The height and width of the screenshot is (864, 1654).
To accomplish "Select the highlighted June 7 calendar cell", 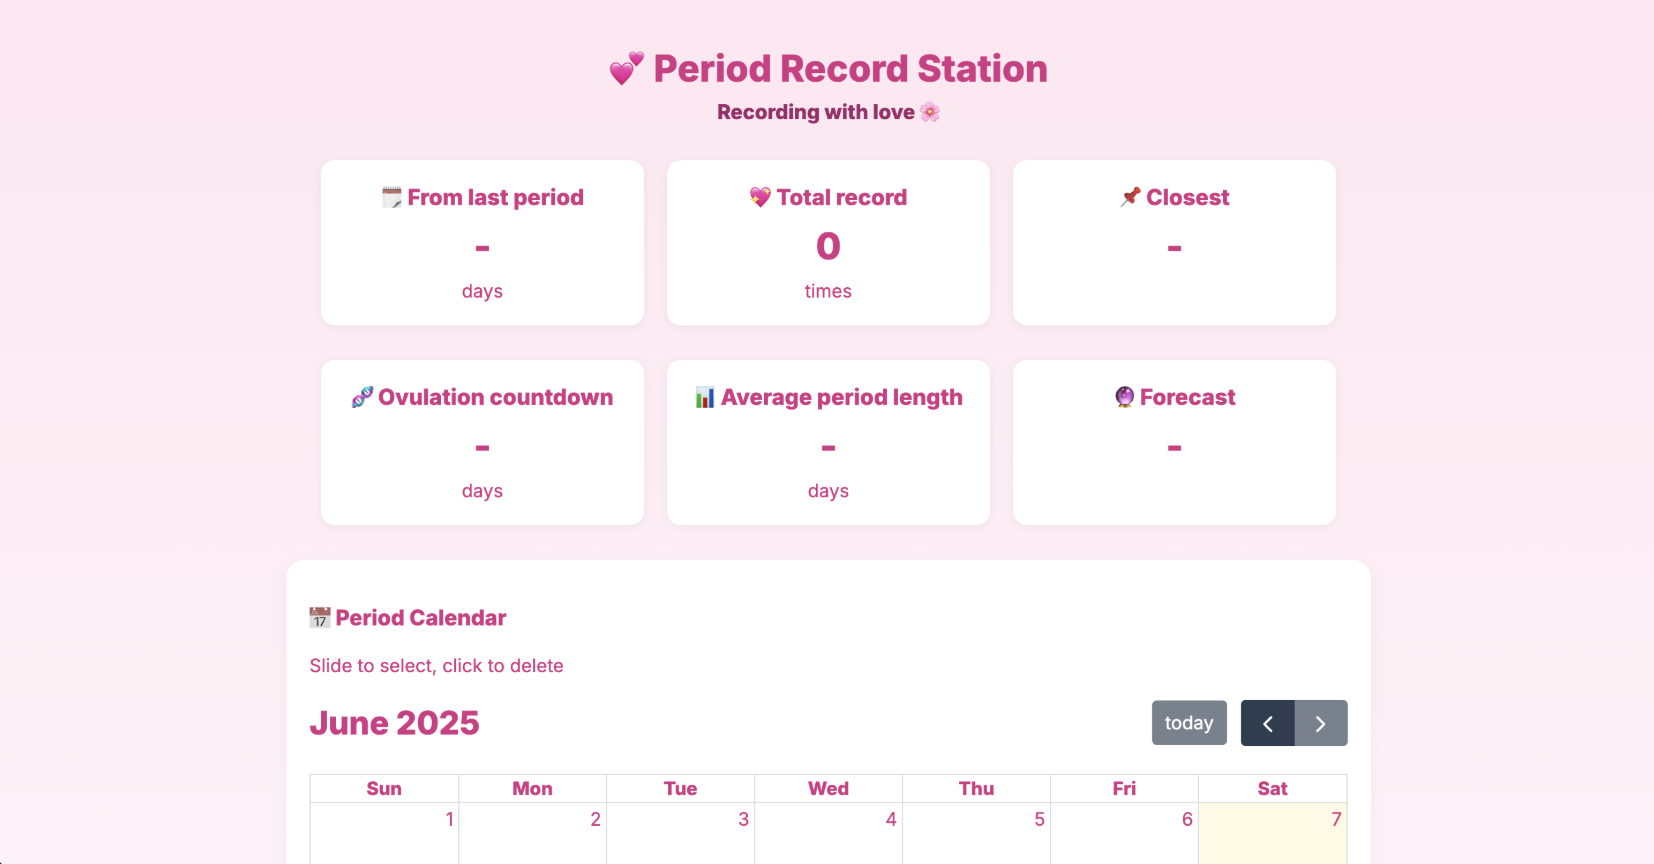I will point(1272,833).
